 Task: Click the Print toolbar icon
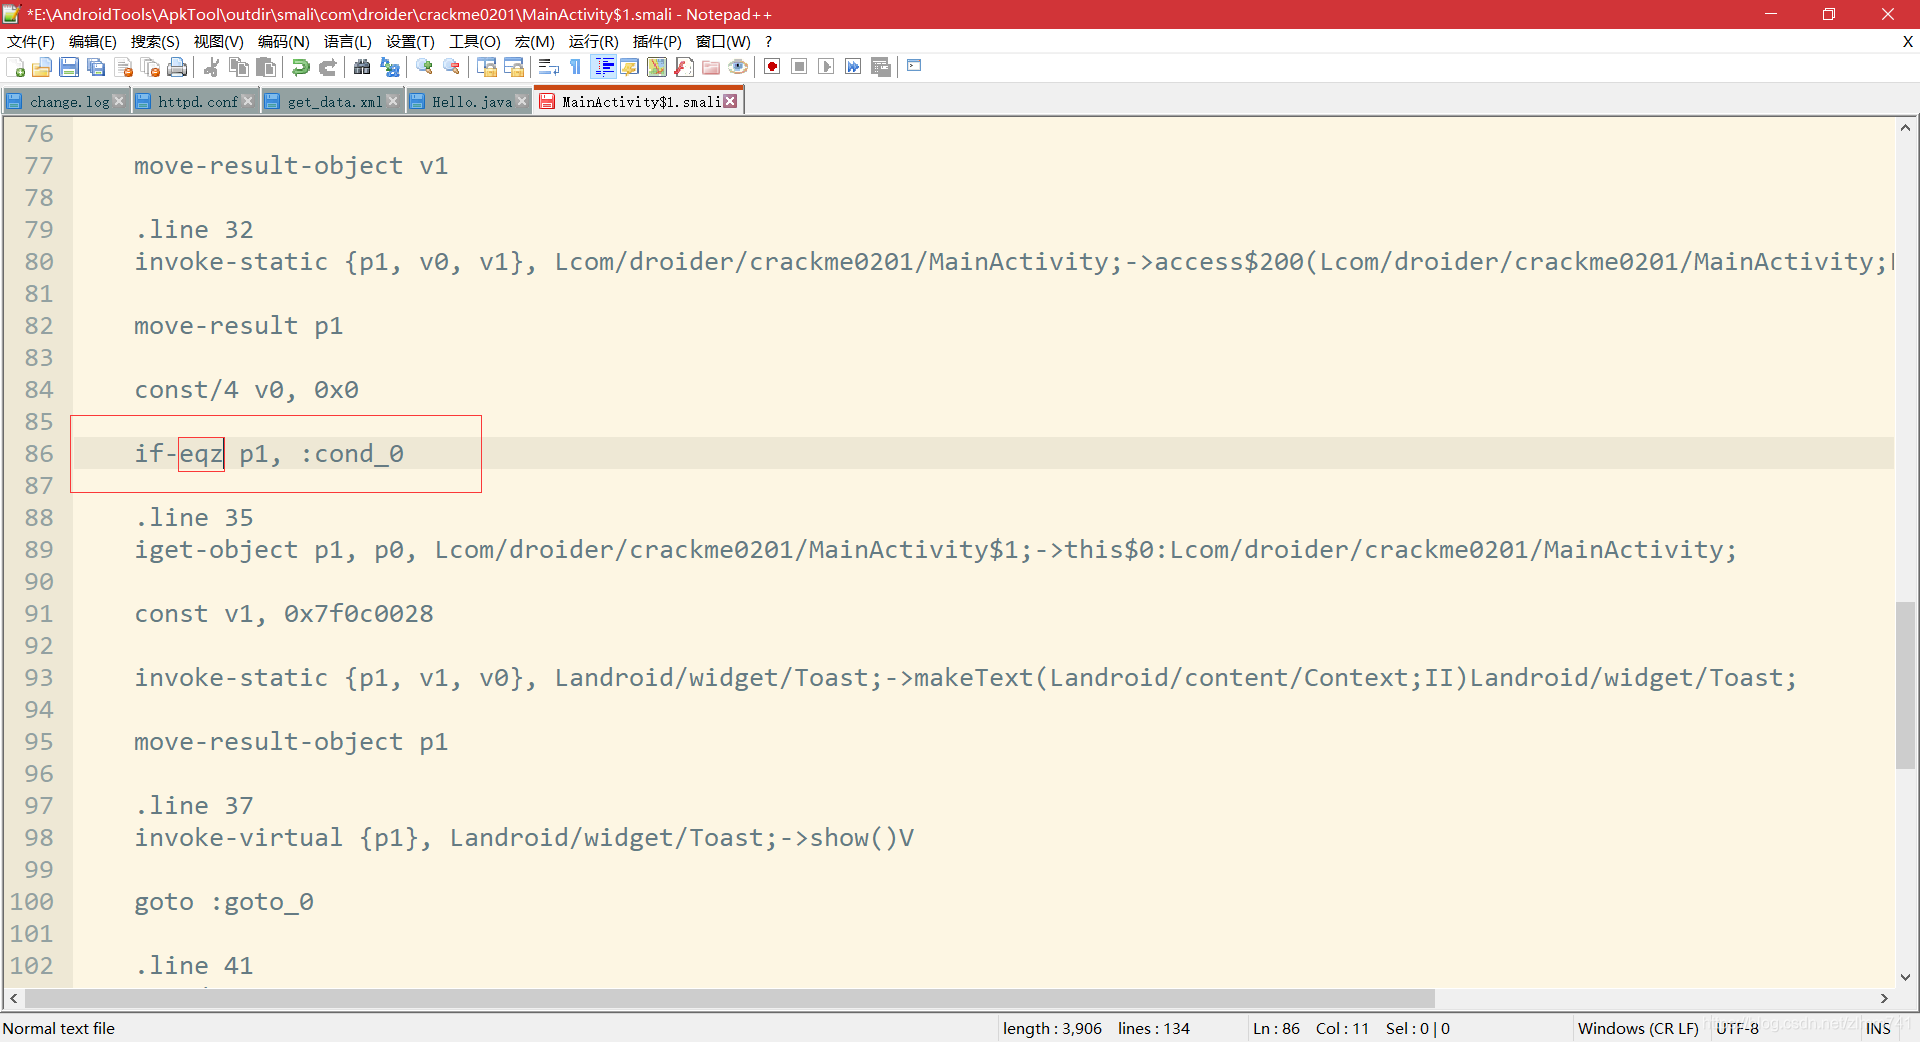coord(177,67)
